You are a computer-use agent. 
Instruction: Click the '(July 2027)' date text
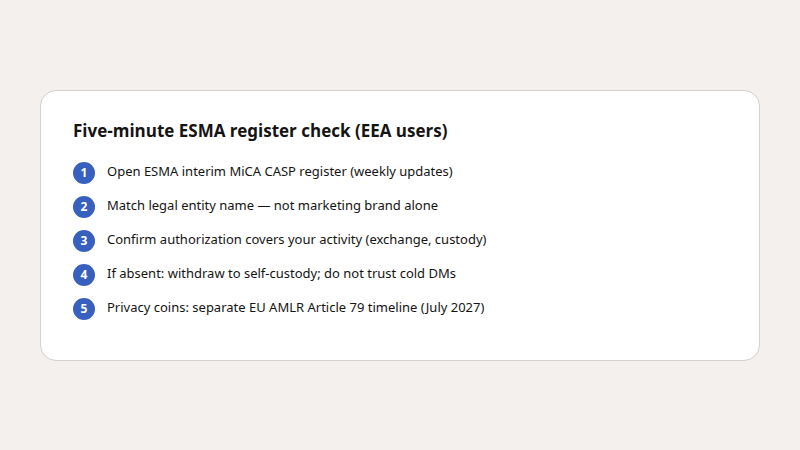pyautogui.click(x=453, y=308)
